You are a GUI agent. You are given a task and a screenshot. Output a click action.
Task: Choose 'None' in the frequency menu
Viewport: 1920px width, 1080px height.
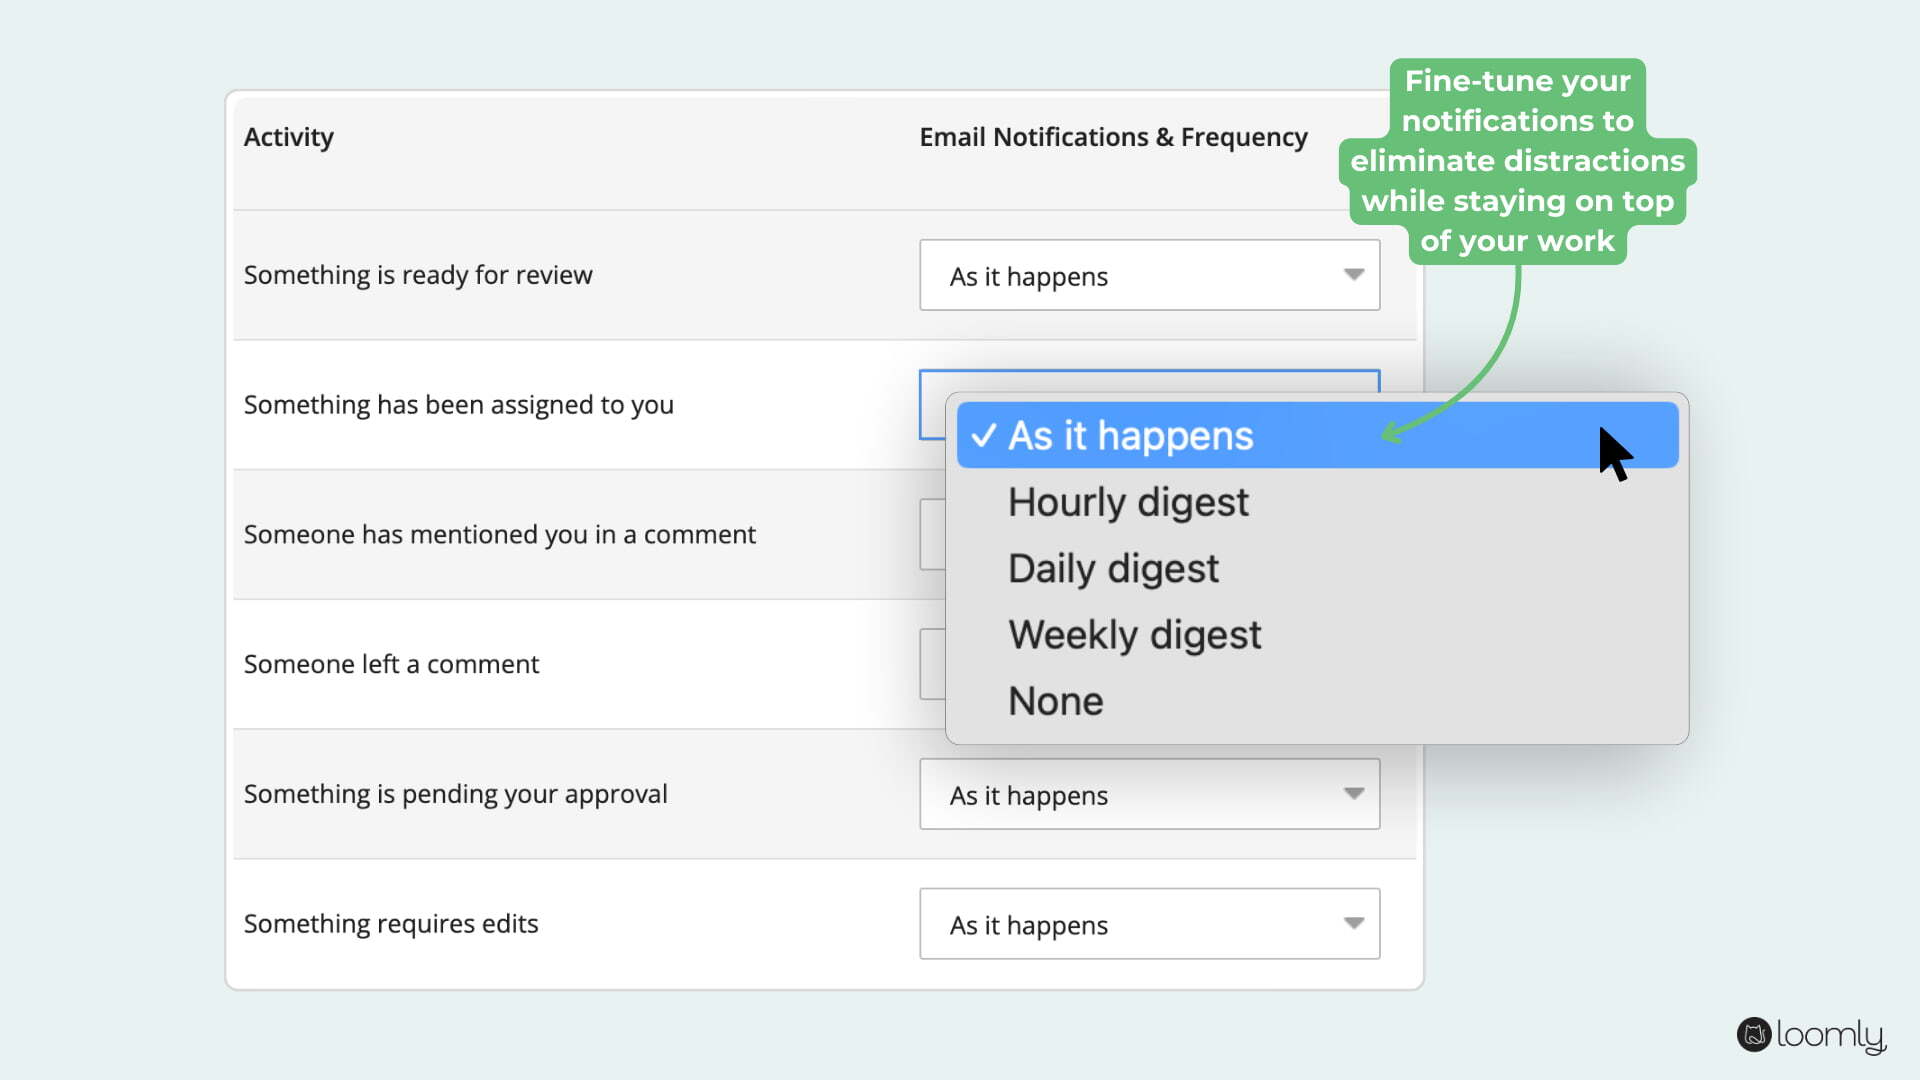(x=1055, y=700)
